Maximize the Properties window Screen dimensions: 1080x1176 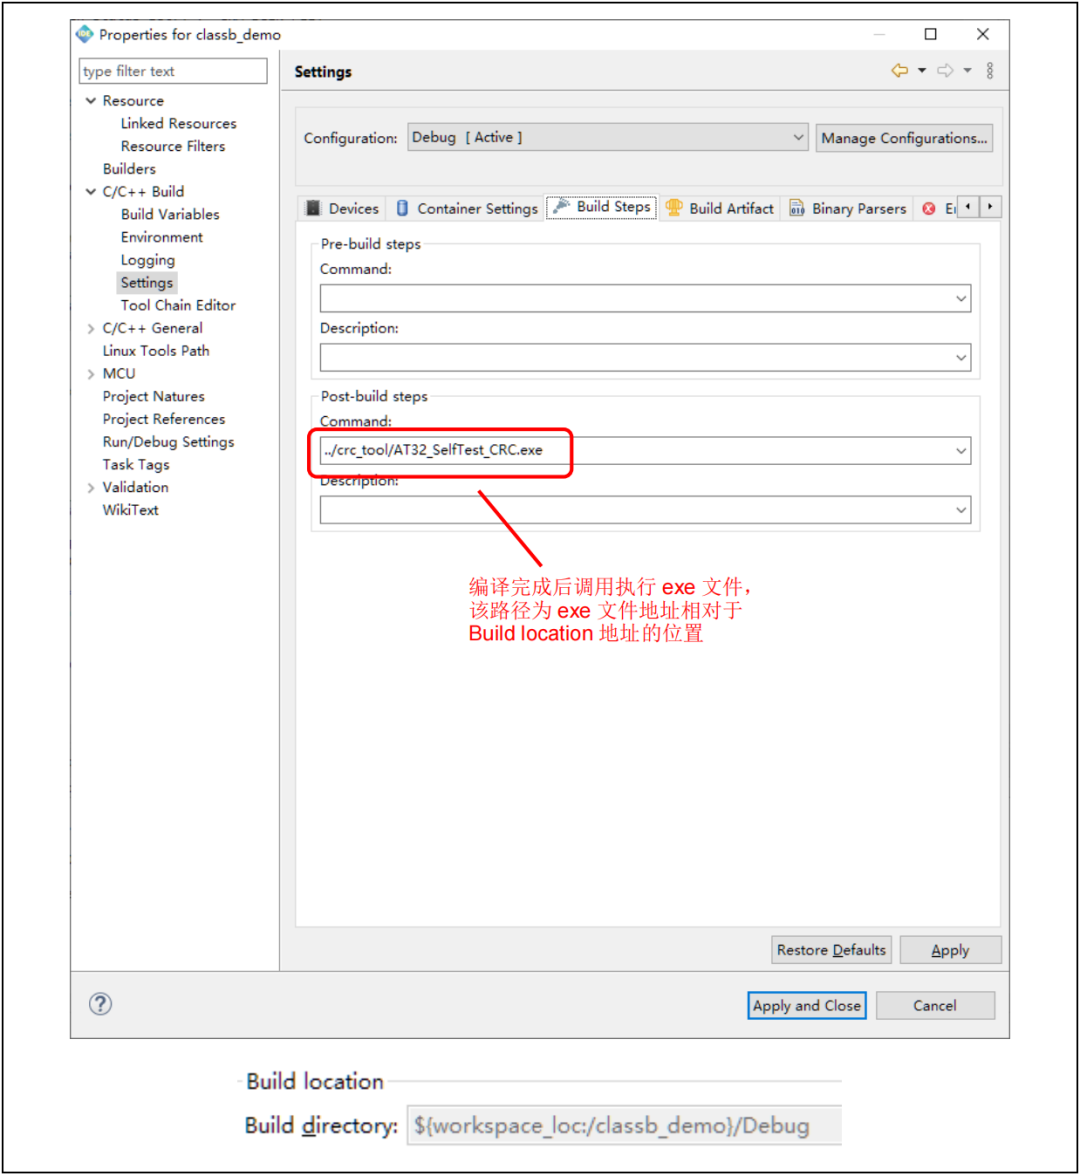931,34
